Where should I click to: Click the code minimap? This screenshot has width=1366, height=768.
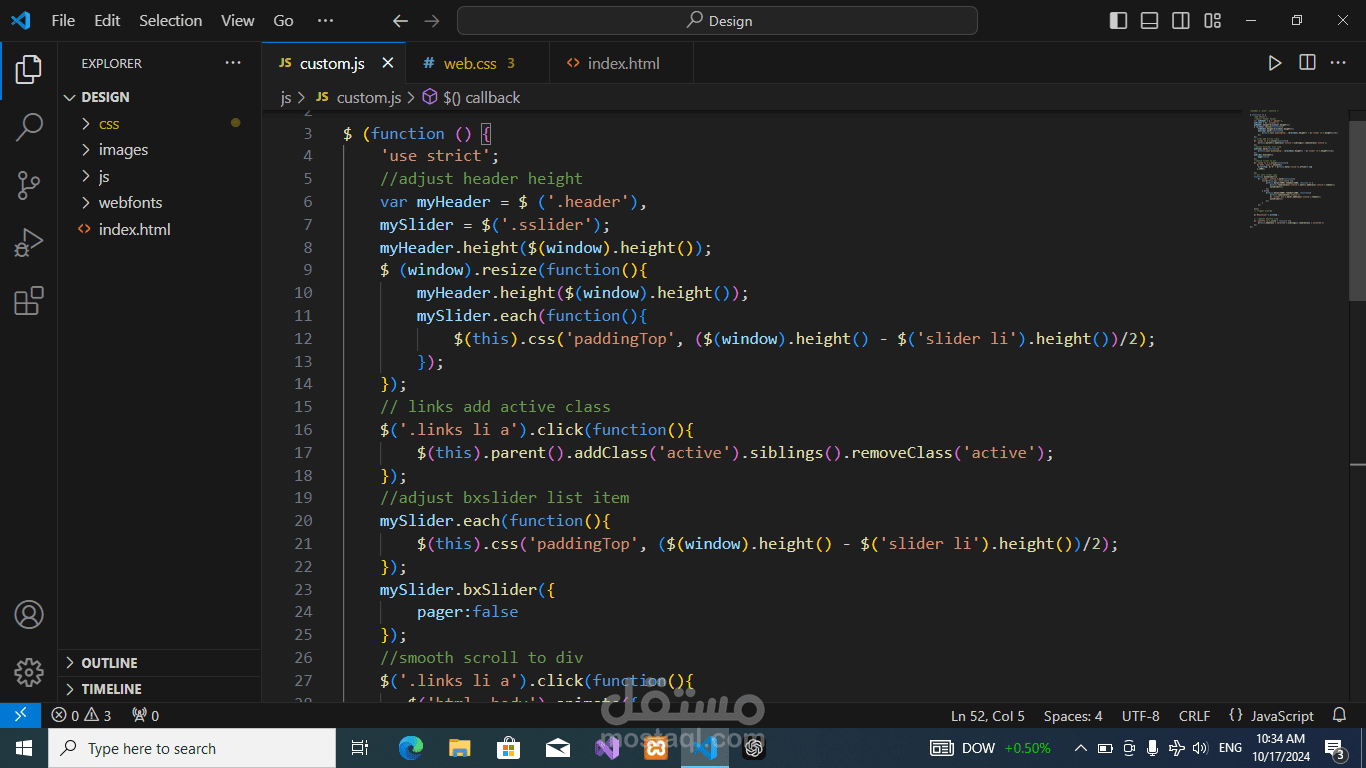coord(1297,168)
